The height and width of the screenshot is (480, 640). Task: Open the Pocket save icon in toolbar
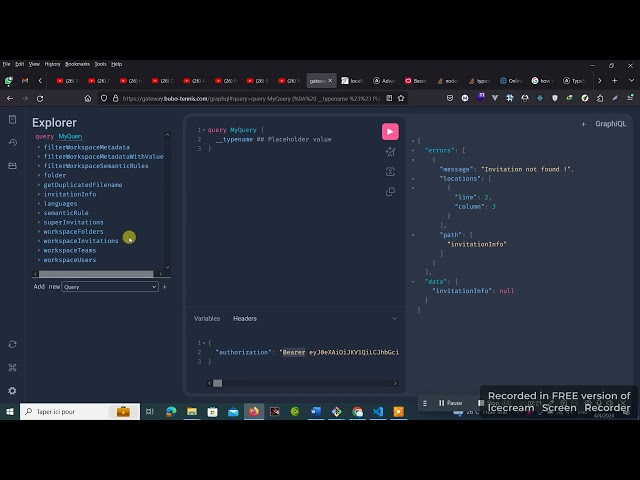click(x=450, y=98)
